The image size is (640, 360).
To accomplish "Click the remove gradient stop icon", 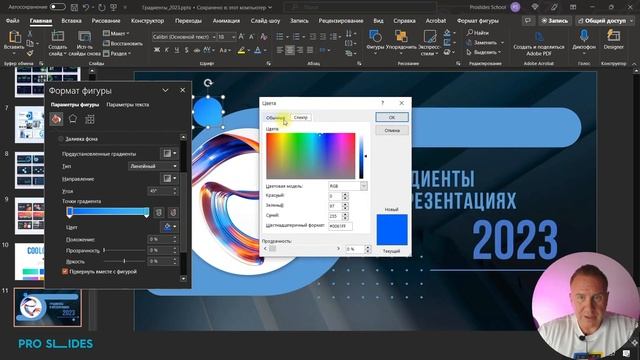I will 173,212.
